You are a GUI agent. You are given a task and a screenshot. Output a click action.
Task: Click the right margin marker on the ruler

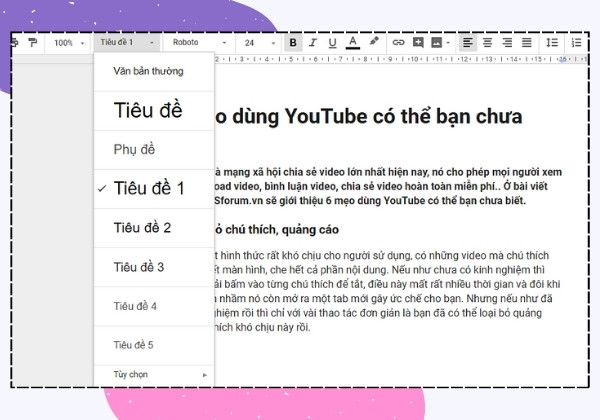(562, 59)
